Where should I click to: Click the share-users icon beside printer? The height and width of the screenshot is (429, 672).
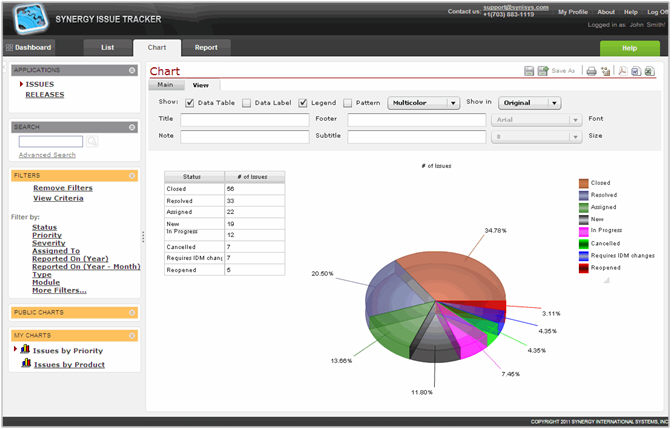pos(606,71)
